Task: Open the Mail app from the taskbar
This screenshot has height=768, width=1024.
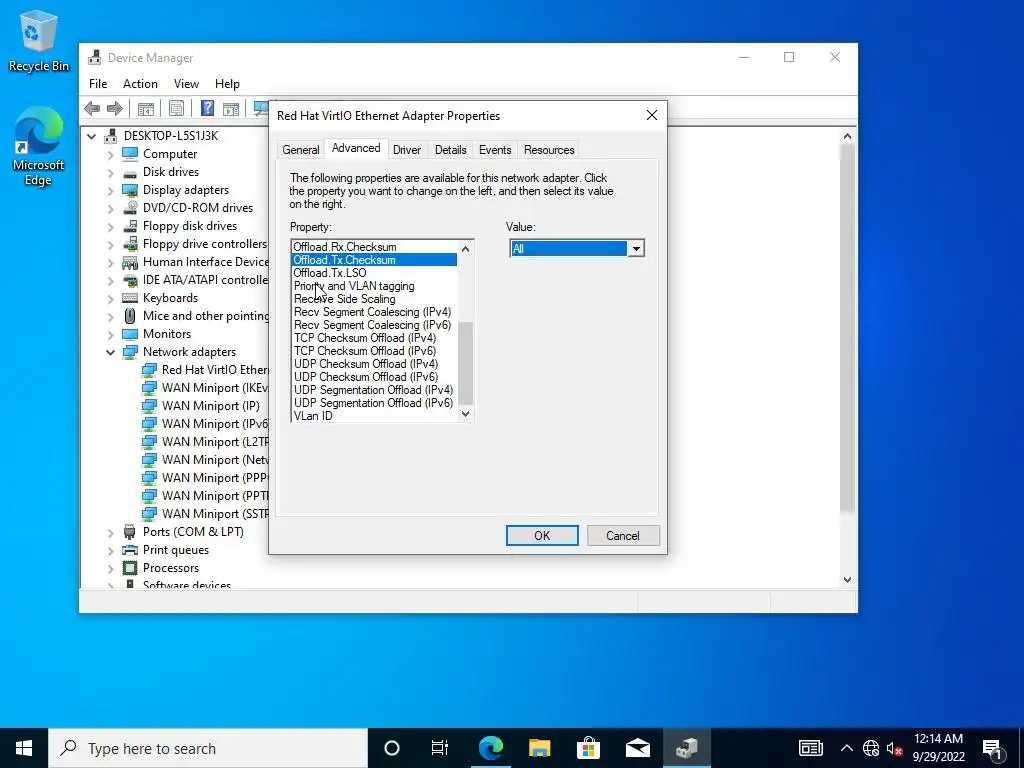Action: click(x=637, y=748)
